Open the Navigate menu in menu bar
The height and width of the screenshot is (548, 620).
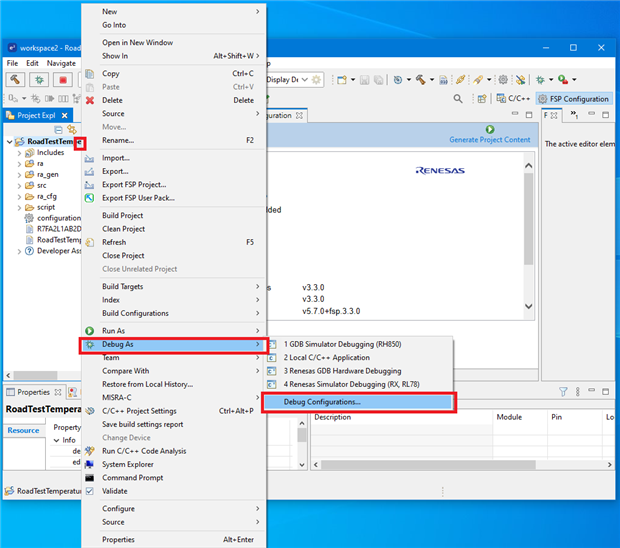tap(61, 63)
